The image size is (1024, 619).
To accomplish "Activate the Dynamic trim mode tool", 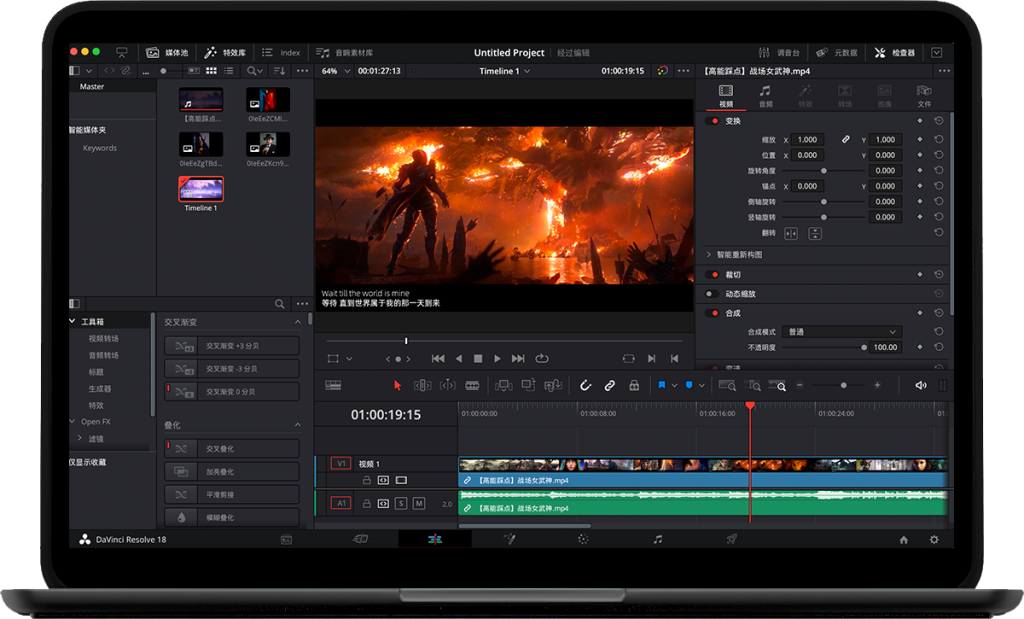I will 447,385.
